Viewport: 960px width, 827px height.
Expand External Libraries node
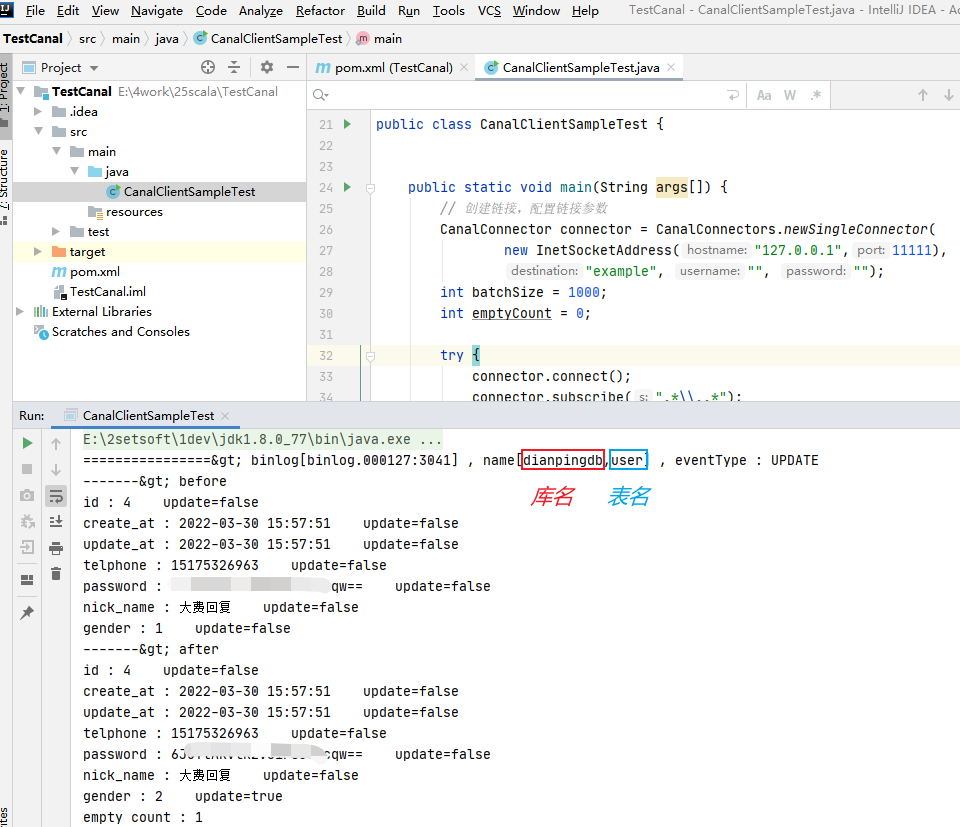coord(20,312)
